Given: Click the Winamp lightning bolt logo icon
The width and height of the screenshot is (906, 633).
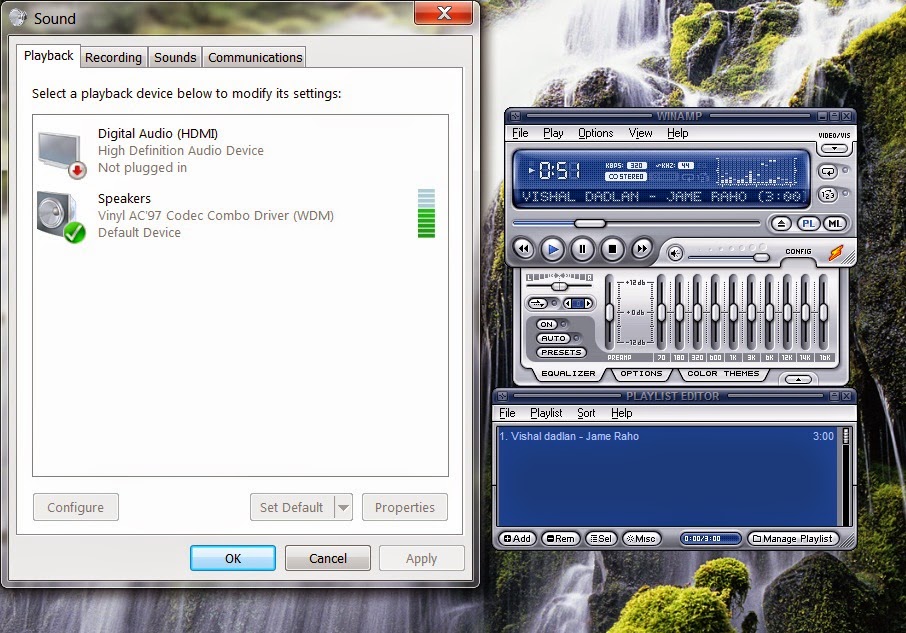Looking at the screenshot, I should (836, 253).
